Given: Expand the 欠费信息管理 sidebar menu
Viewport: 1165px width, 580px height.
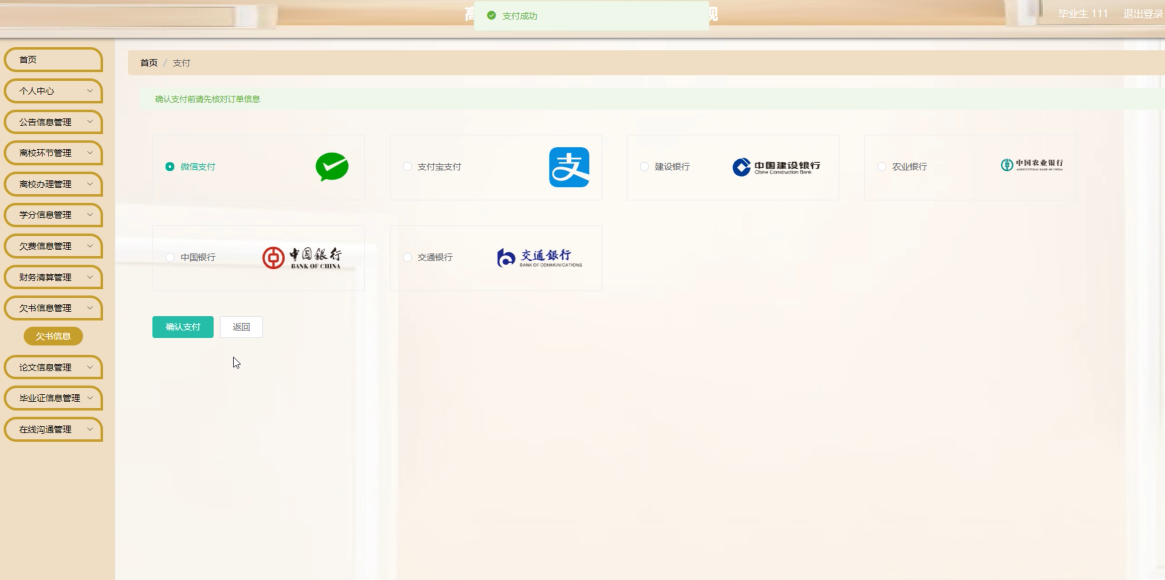Looking at the screenshot, I should coord(53,247).
